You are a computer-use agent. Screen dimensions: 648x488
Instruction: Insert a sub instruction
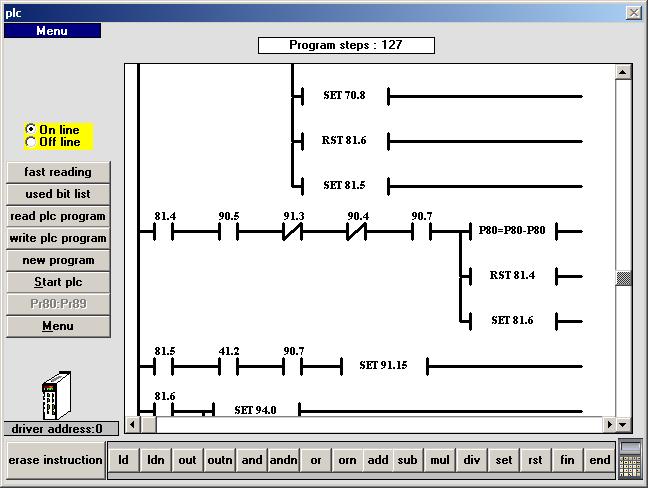pyautogui.click(x=407, y=460)
